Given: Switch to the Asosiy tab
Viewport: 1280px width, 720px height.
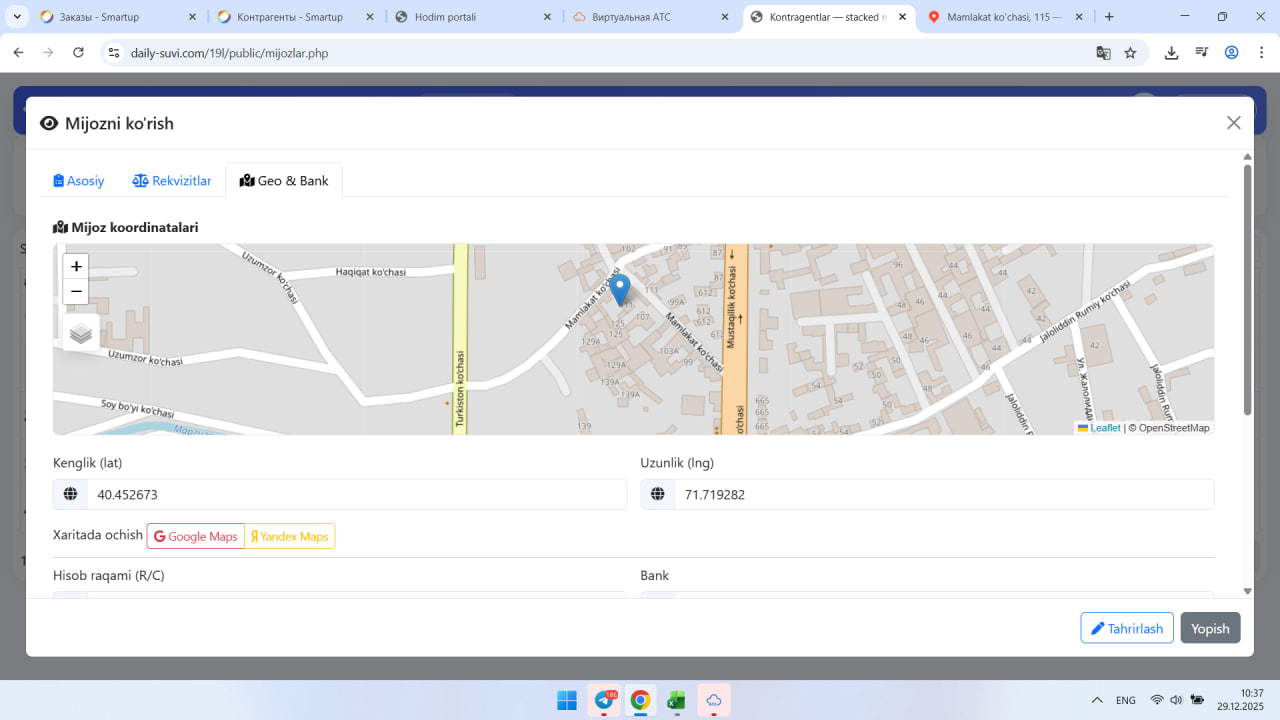Looking at the screenshot, I should [x=79, y=181].
